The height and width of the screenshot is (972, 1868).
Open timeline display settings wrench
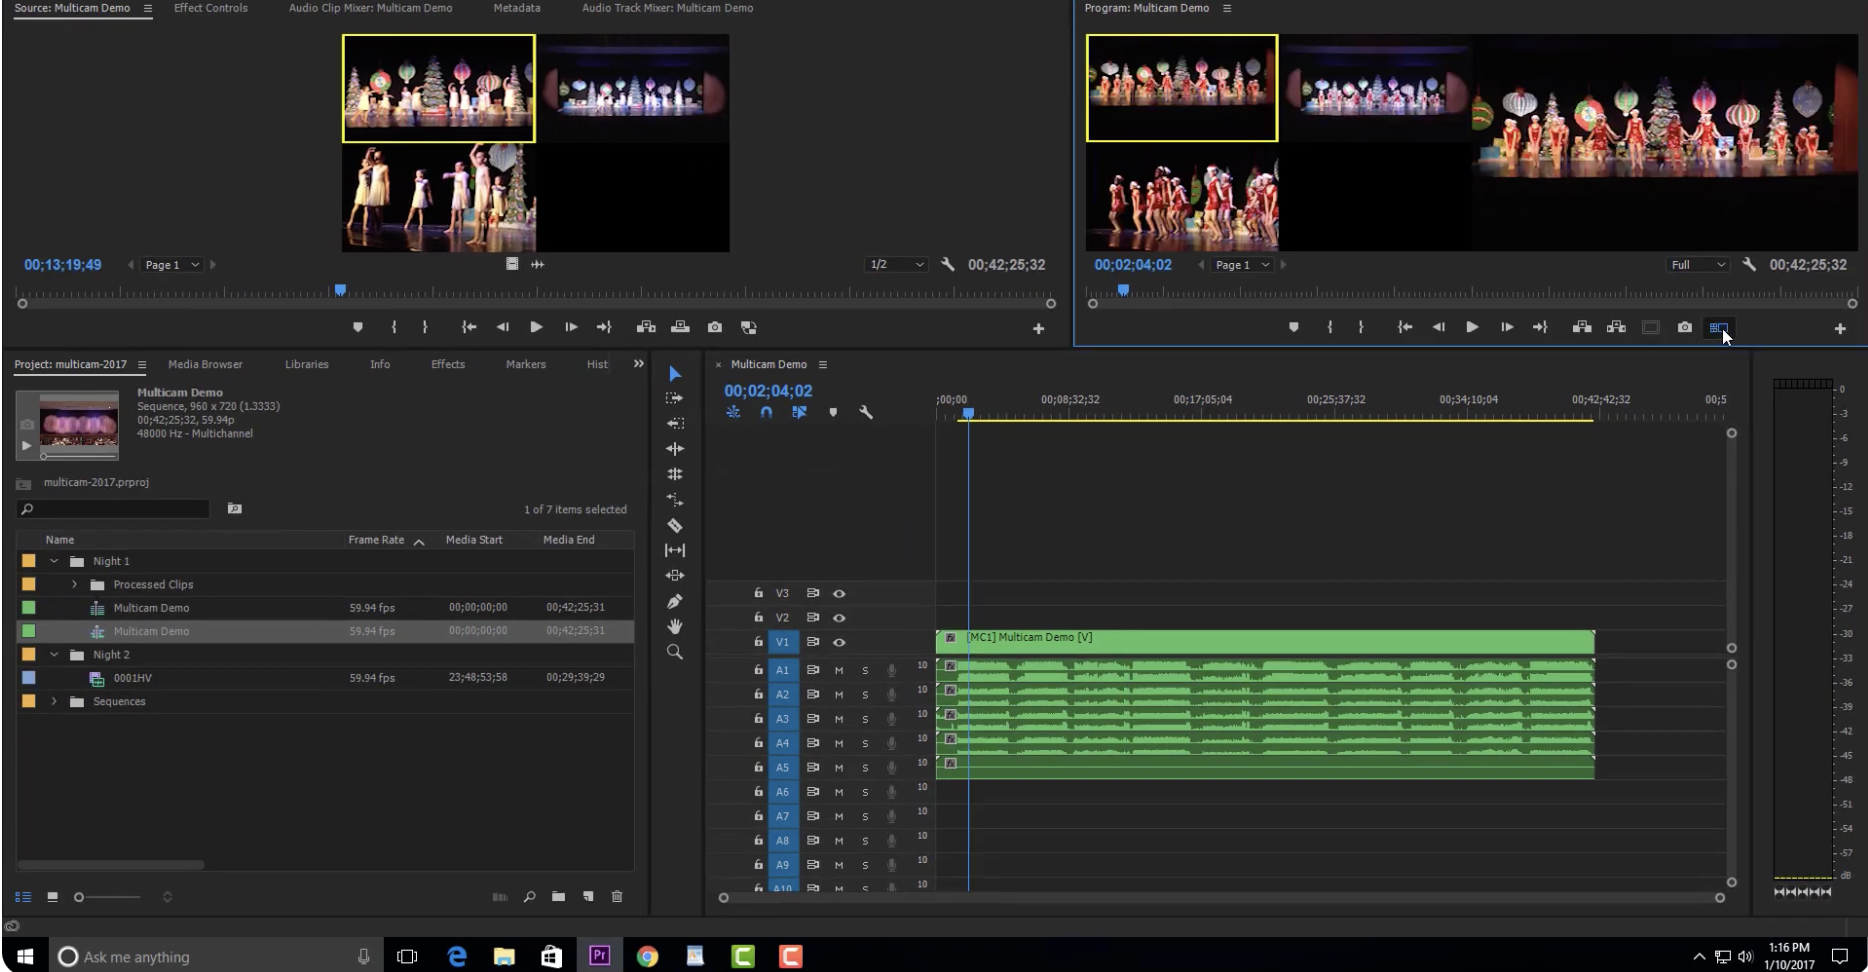click(x=866, y=412)
